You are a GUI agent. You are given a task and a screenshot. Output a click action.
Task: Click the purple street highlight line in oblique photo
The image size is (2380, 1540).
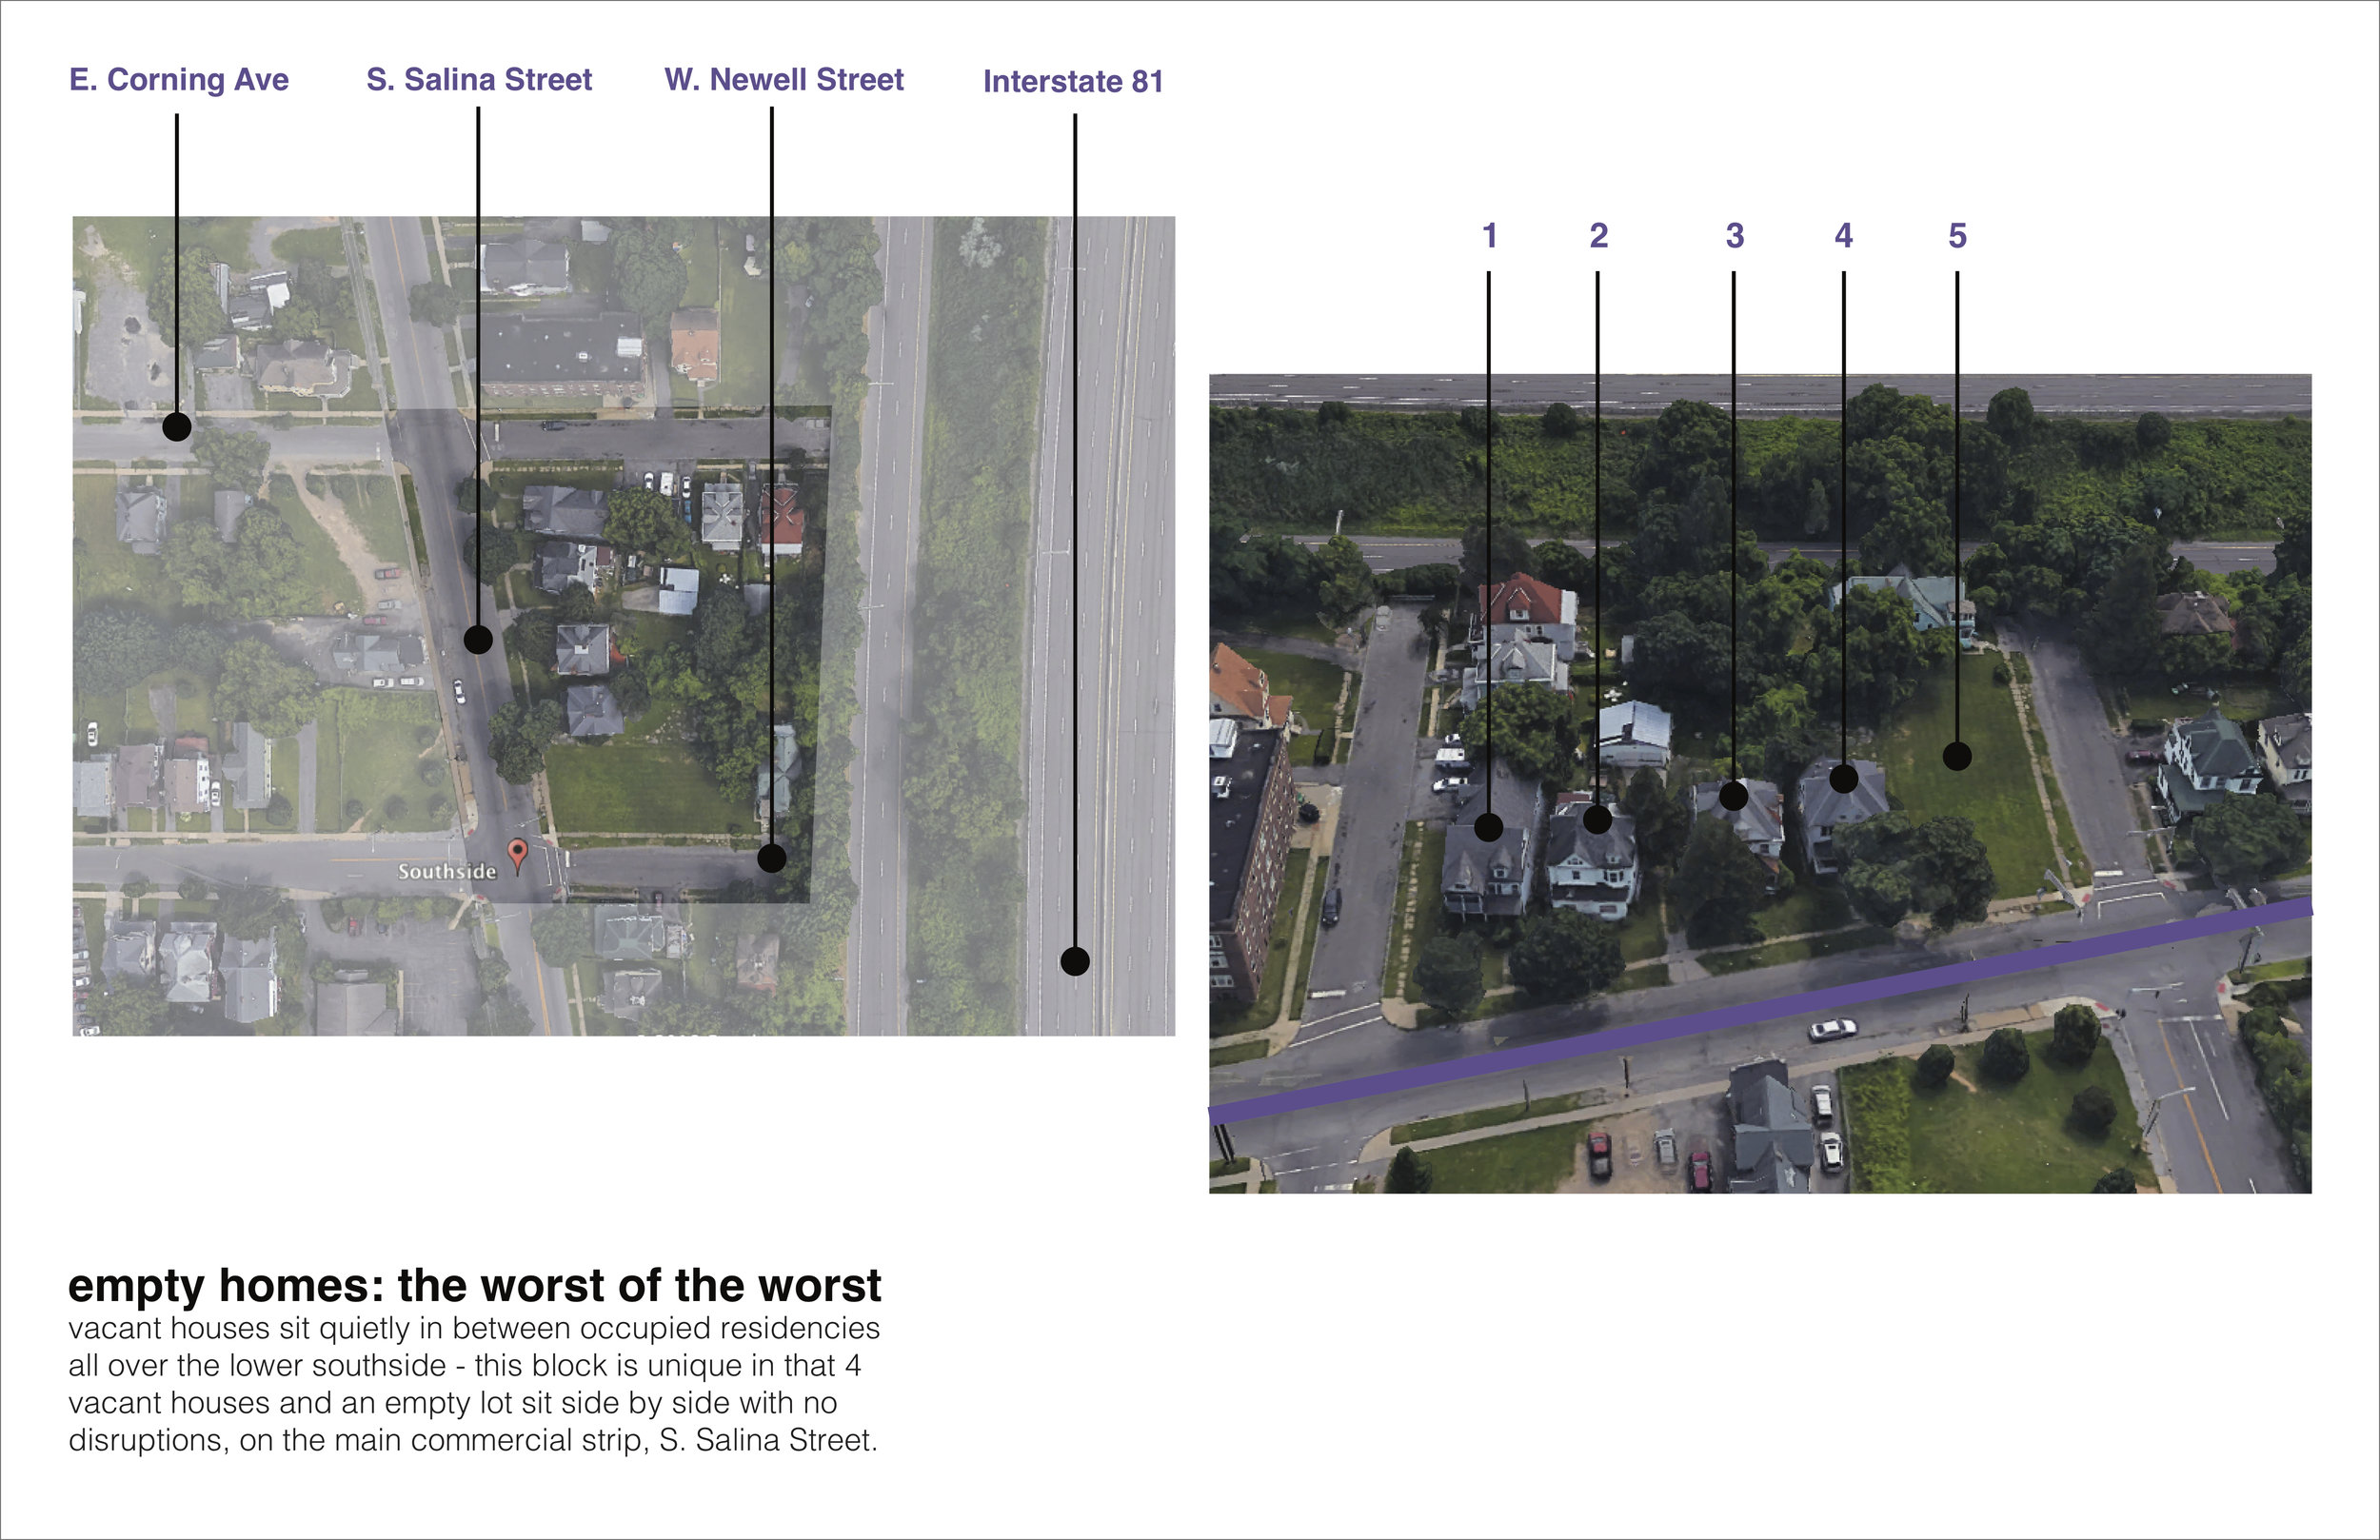point(1760,1011)
